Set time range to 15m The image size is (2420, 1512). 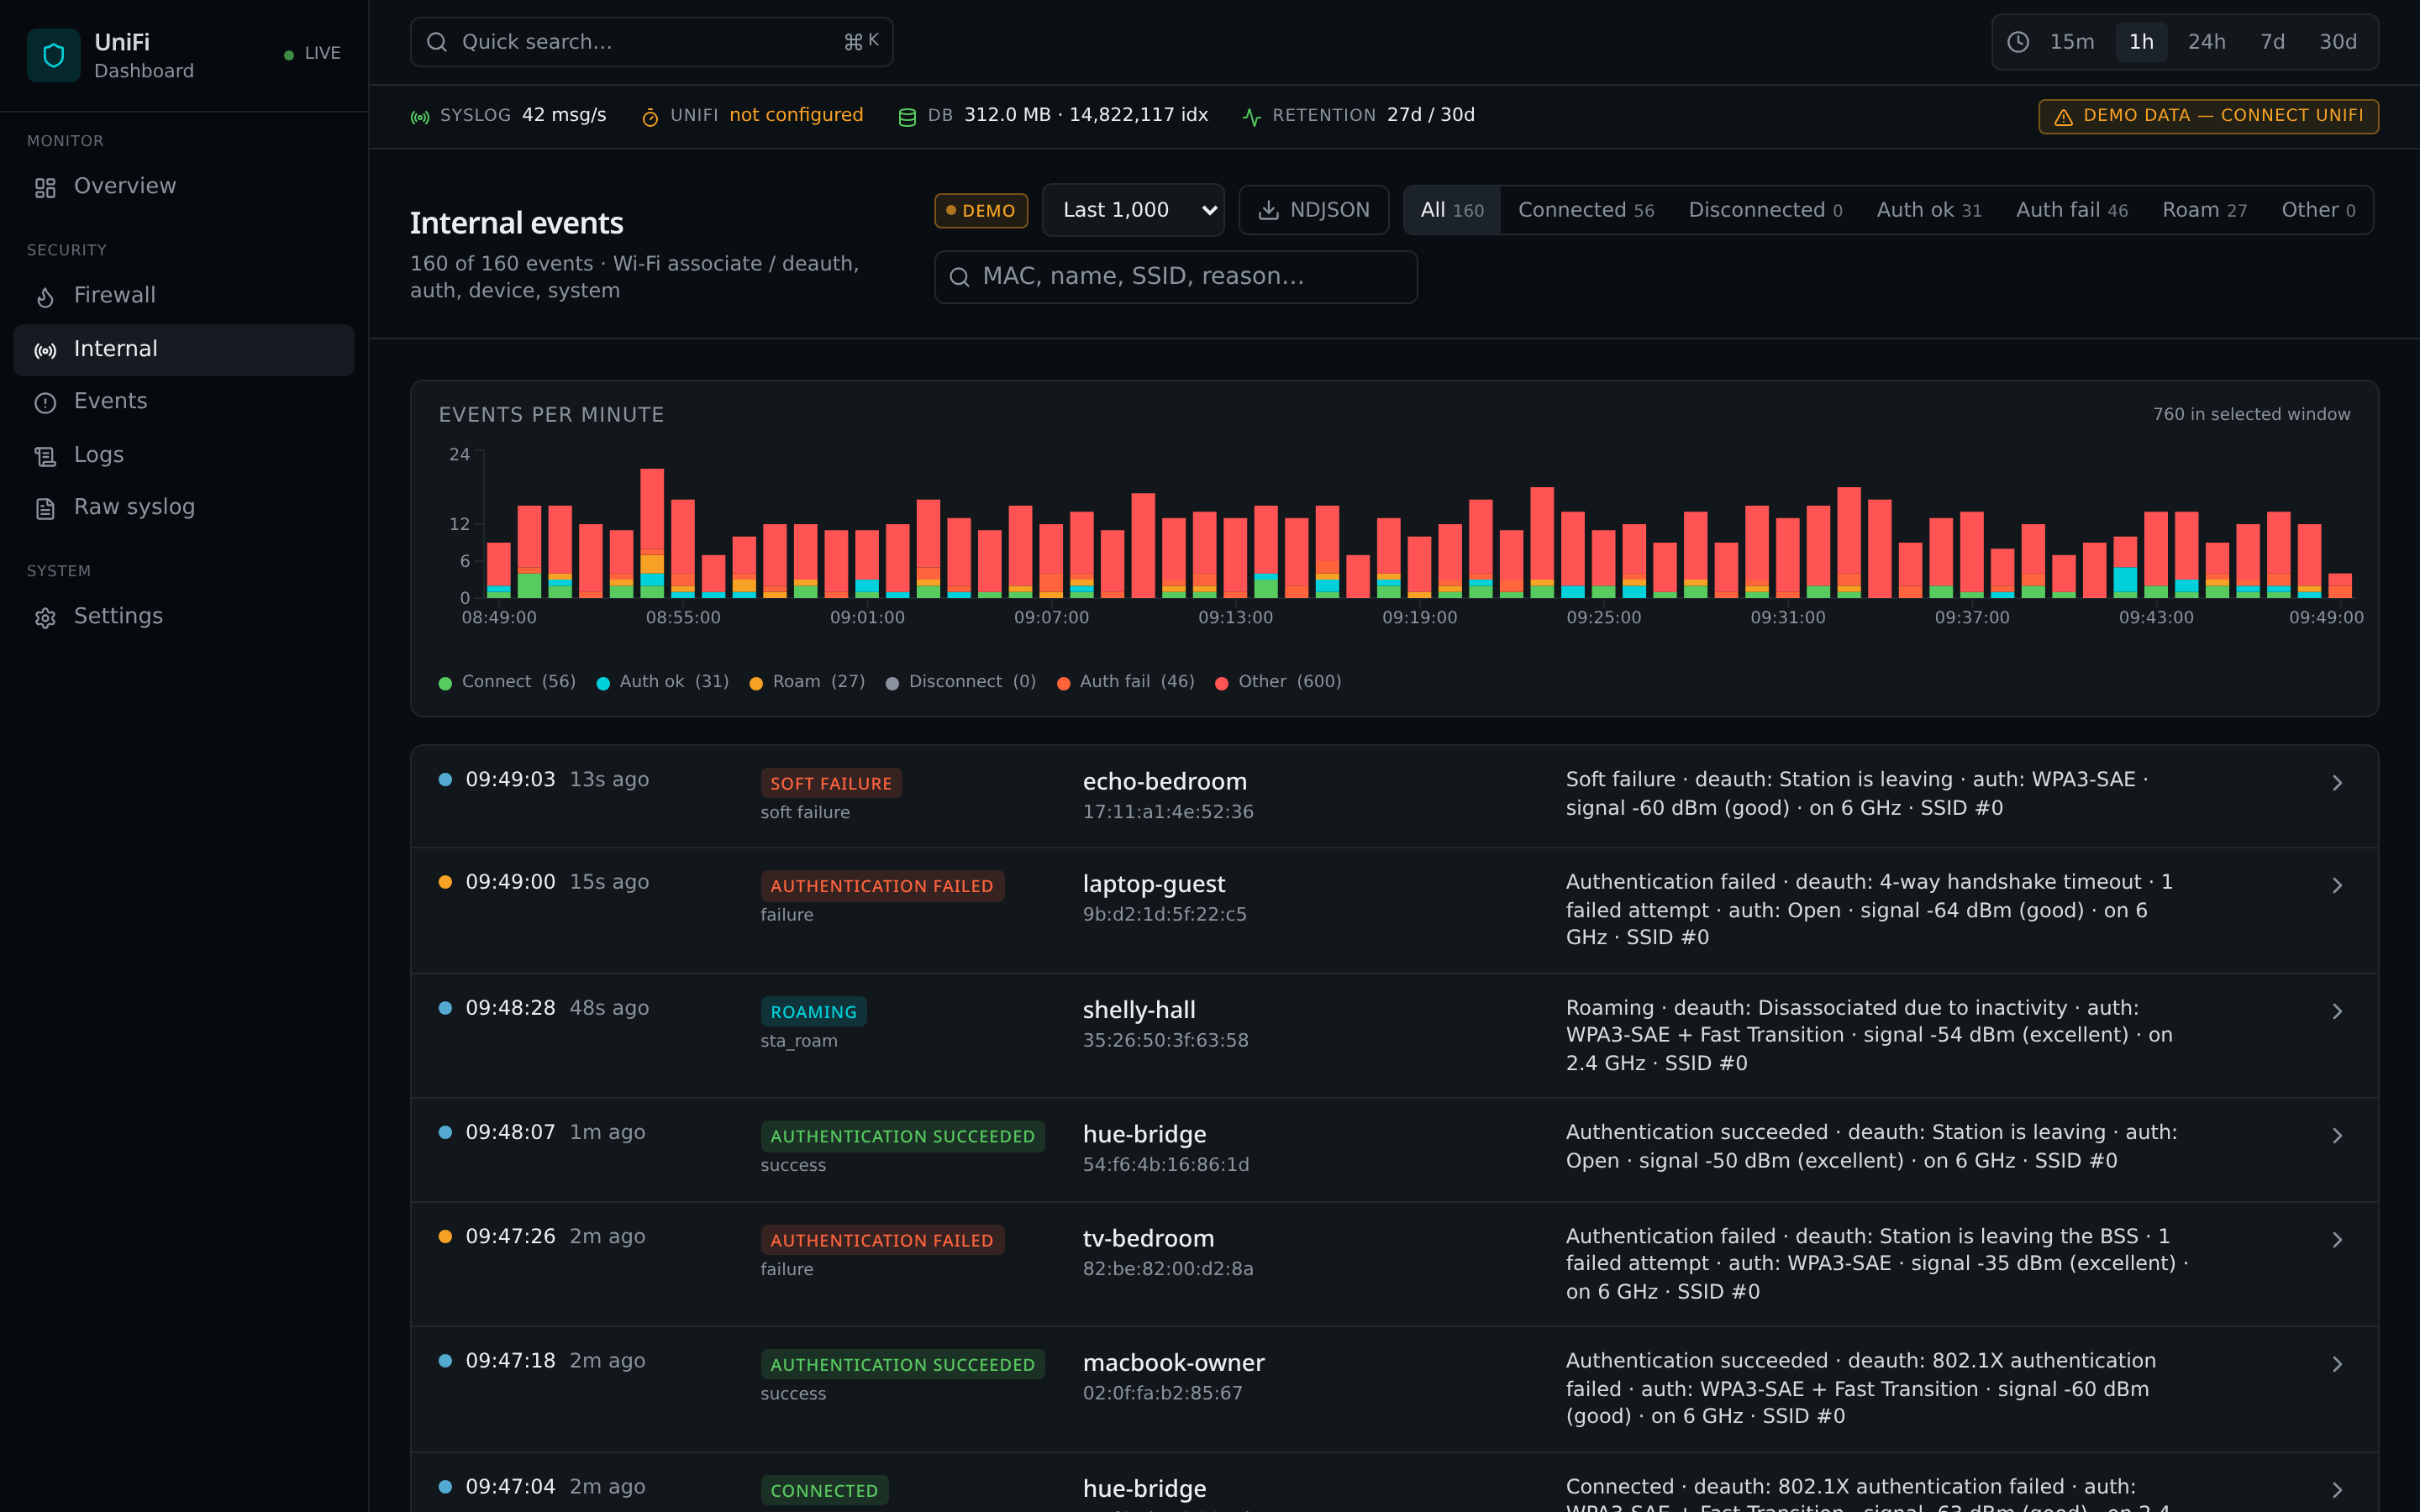point(2071,42)
